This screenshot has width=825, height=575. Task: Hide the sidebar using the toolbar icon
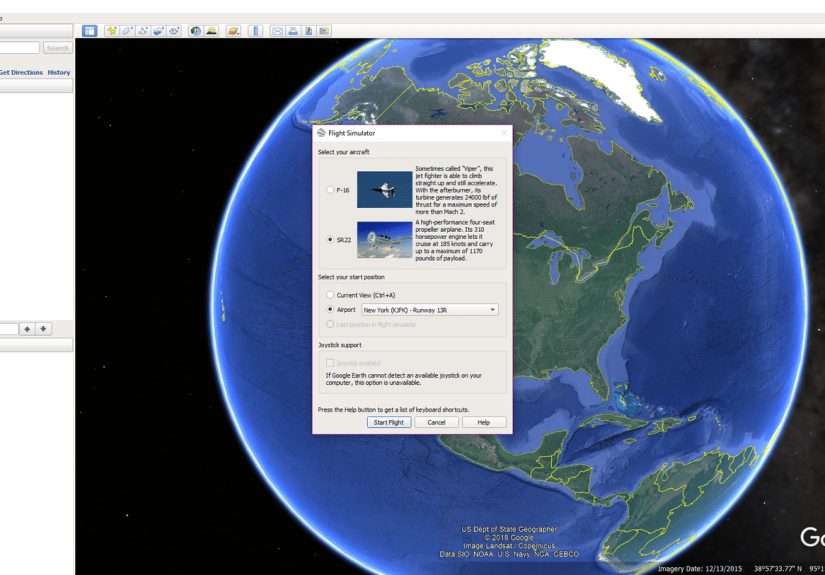(89, 31)
